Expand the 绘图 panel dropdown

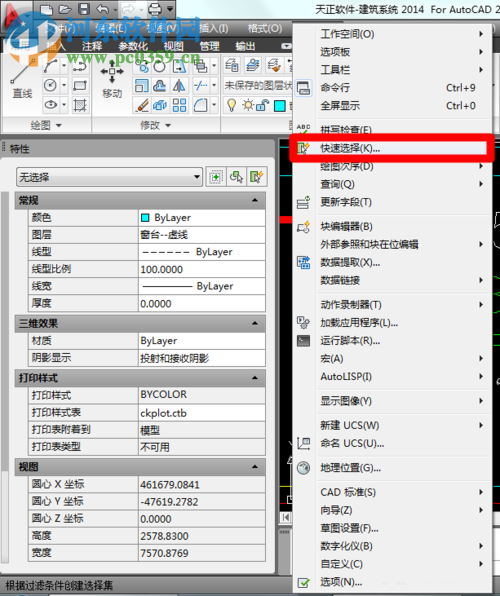click(x=46, y=125)
